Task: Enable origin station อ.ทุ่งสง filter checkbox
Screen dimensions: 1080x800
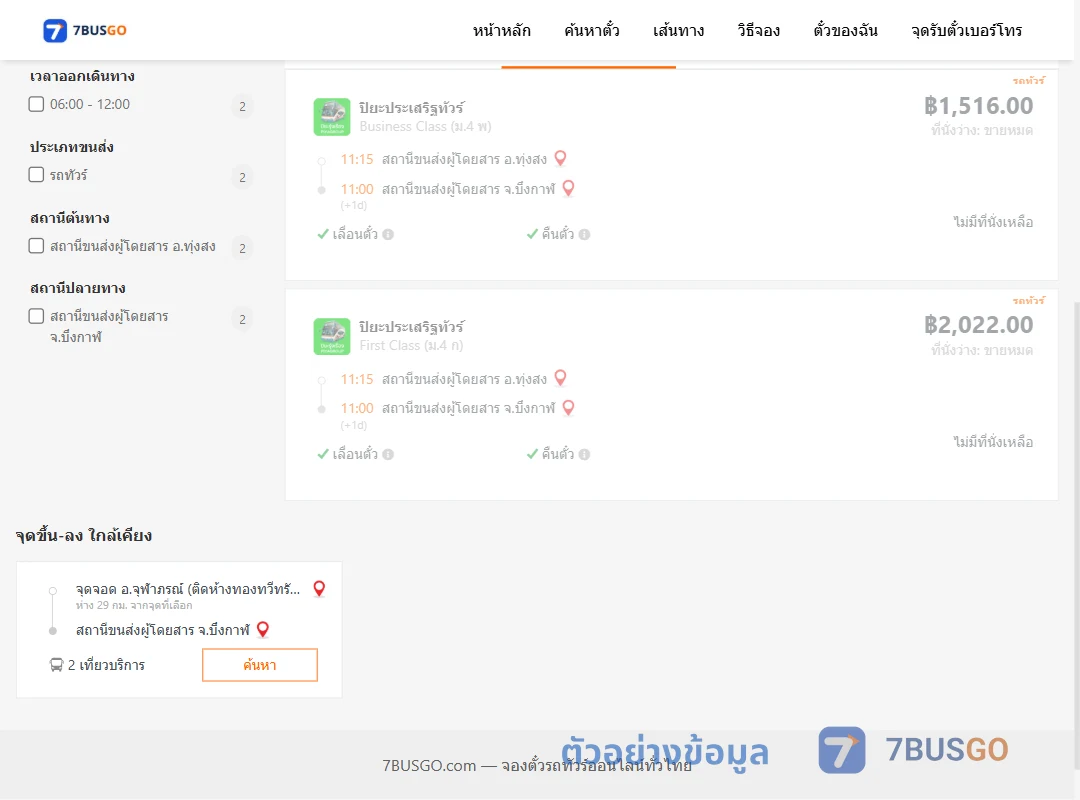Action: coord(37,245)
